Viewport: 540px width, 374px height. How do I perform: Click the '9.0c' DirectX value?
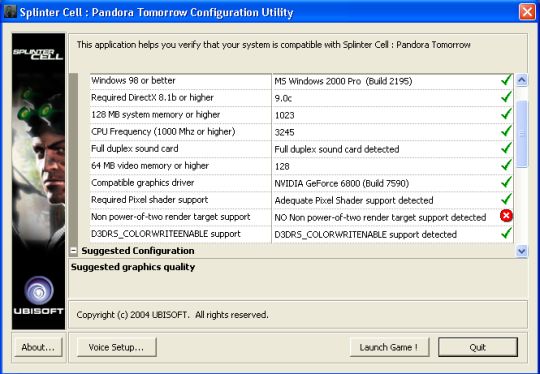283,98
